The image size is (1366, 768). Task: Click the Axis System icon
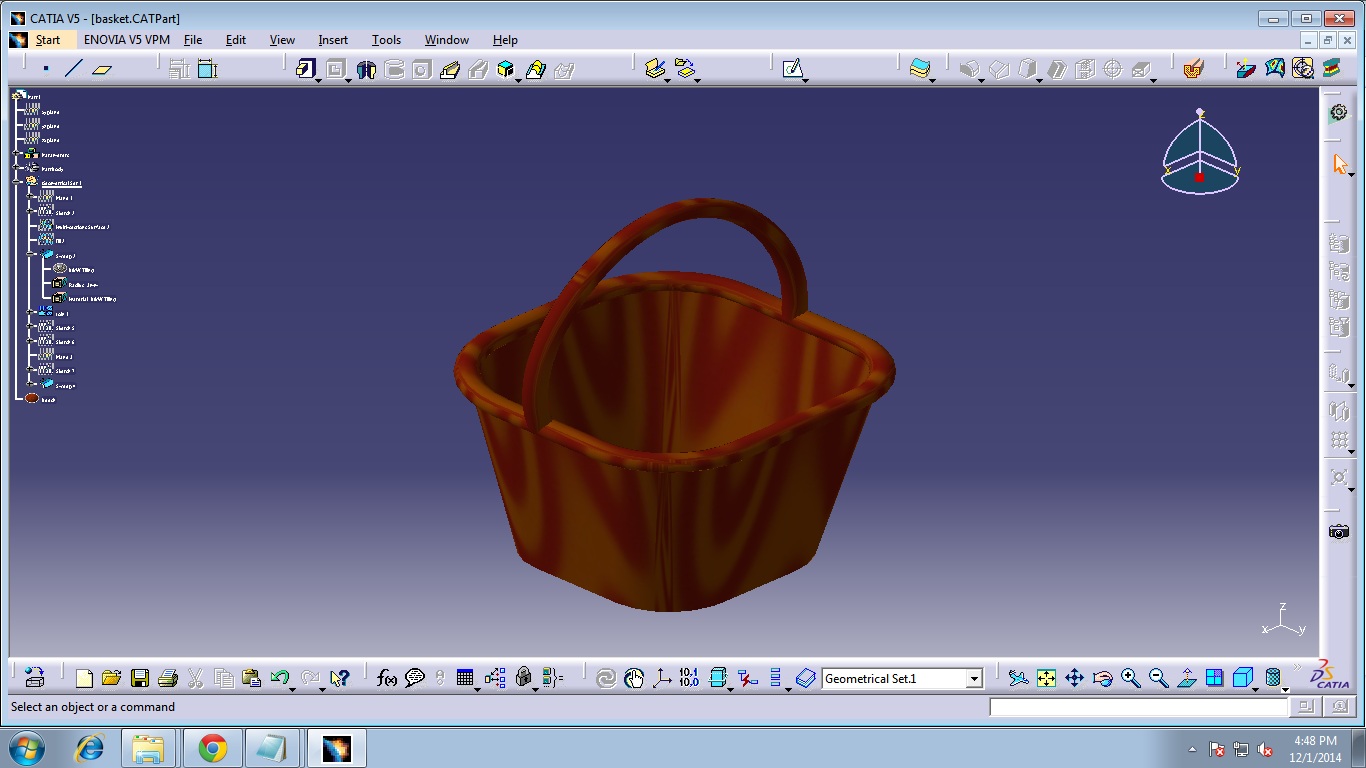[662, 678]
